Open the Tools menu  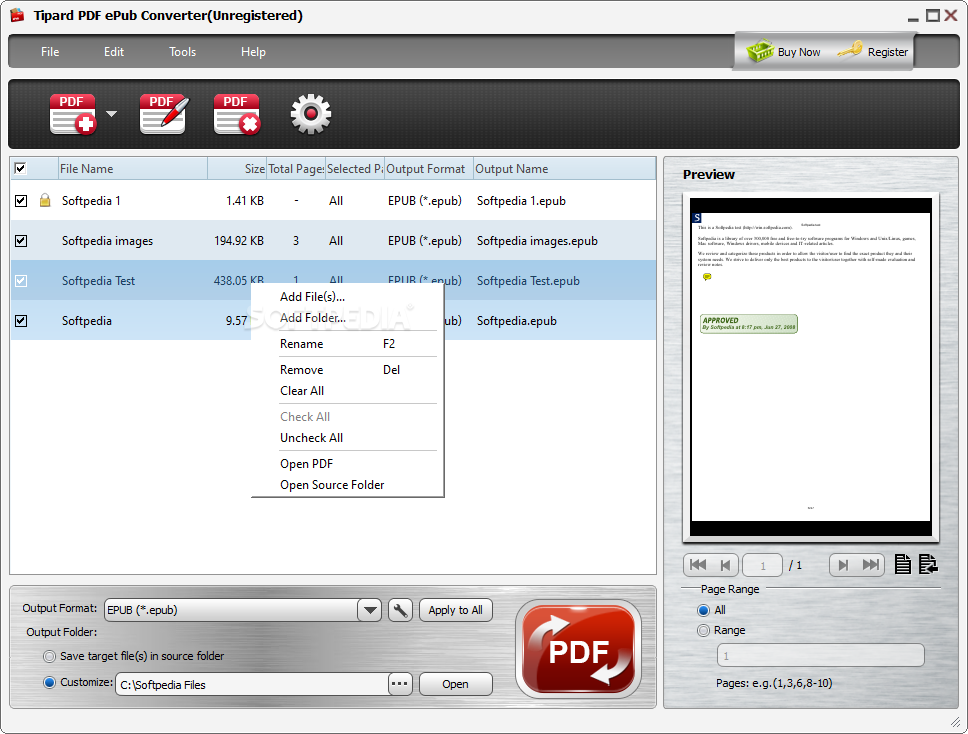(183, 52)
